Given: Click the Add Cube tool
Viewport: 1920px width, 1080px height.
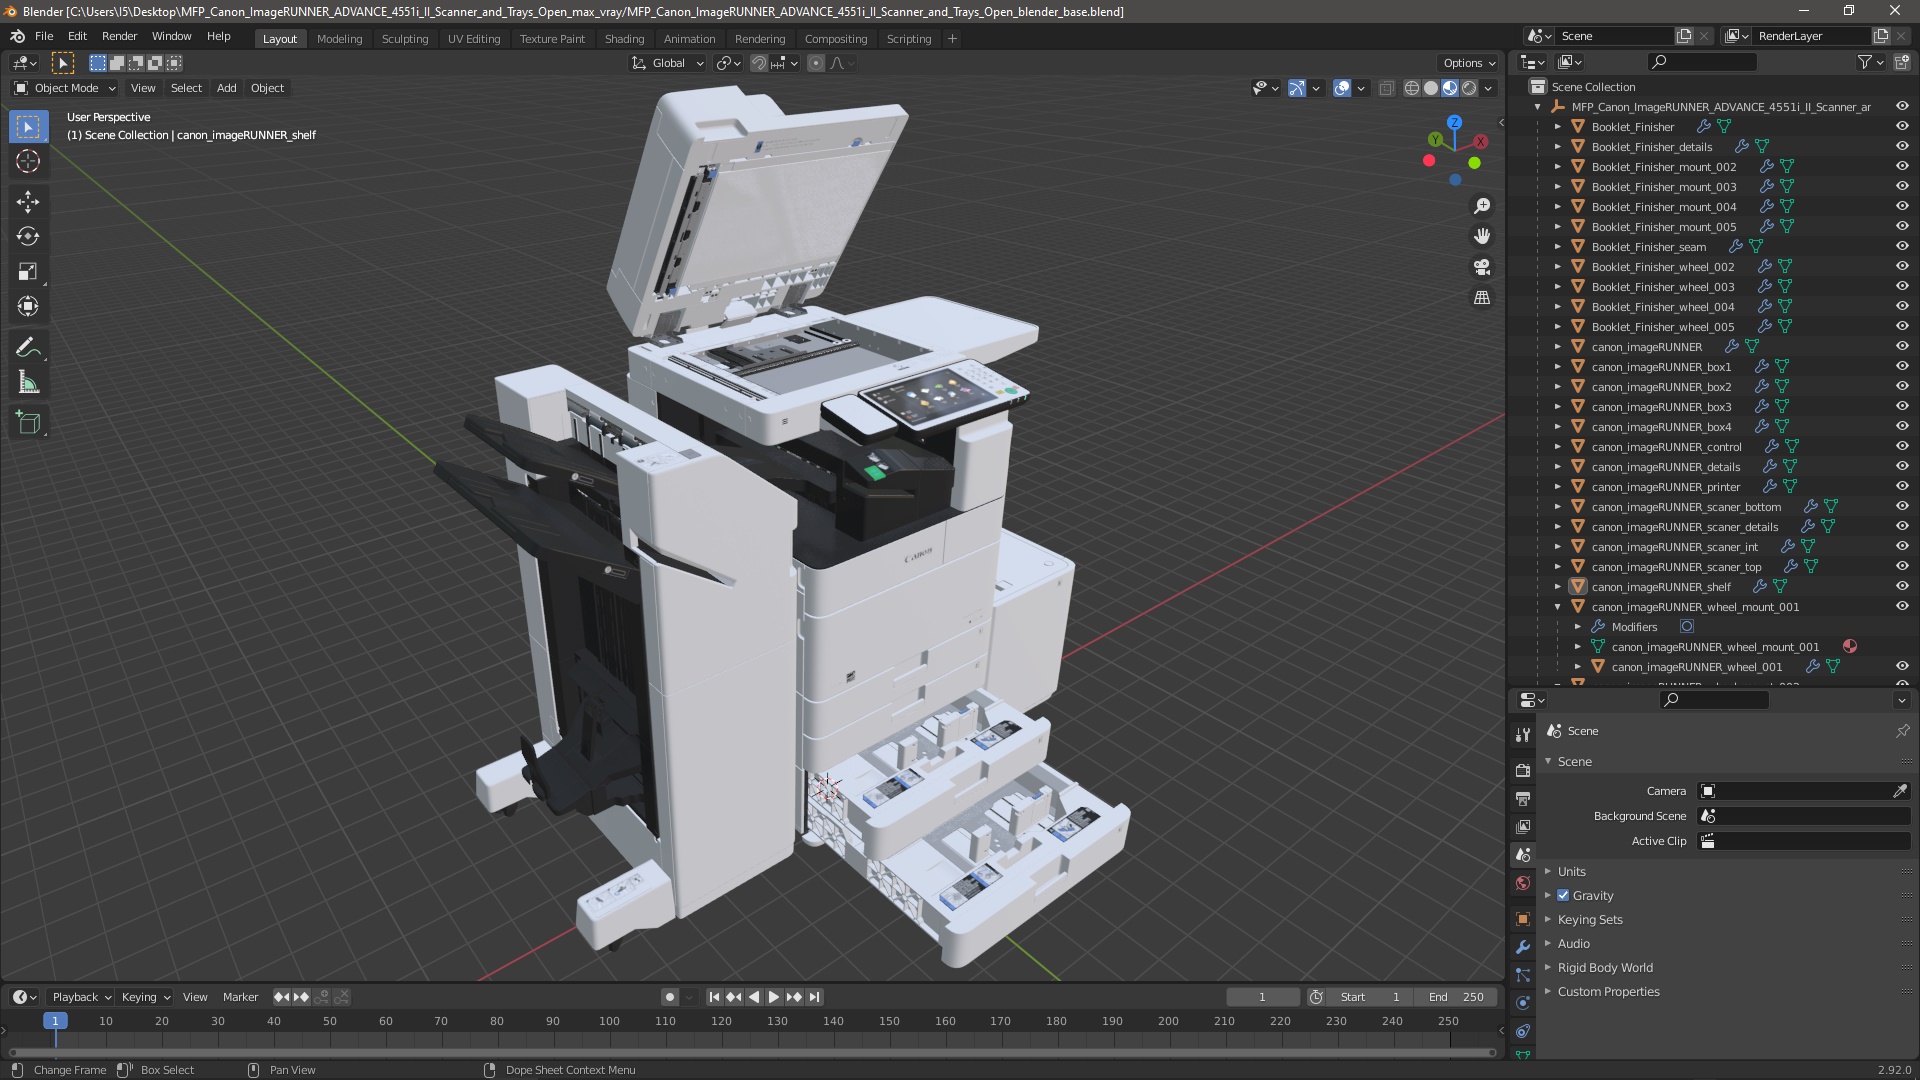Looking at the screenshot, I should pos(28,422).
